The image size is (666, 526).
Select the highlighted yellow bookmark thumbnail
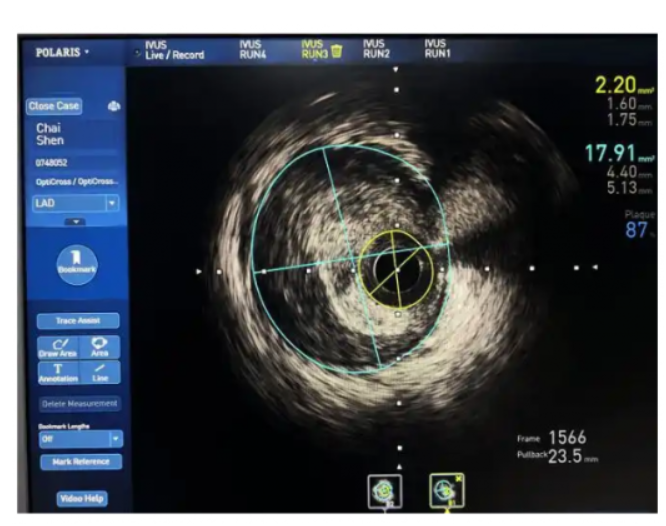pyautogui.click(x=447, y=491)
